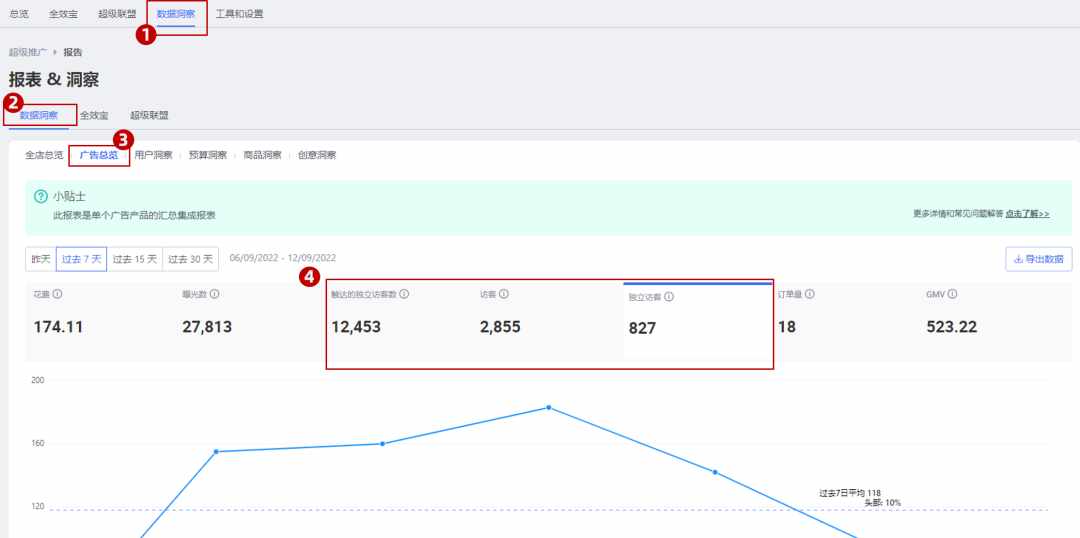Viewport: 1080px width, 538px height.
Task: Select the 昨天 date range button
Action: 41,260
